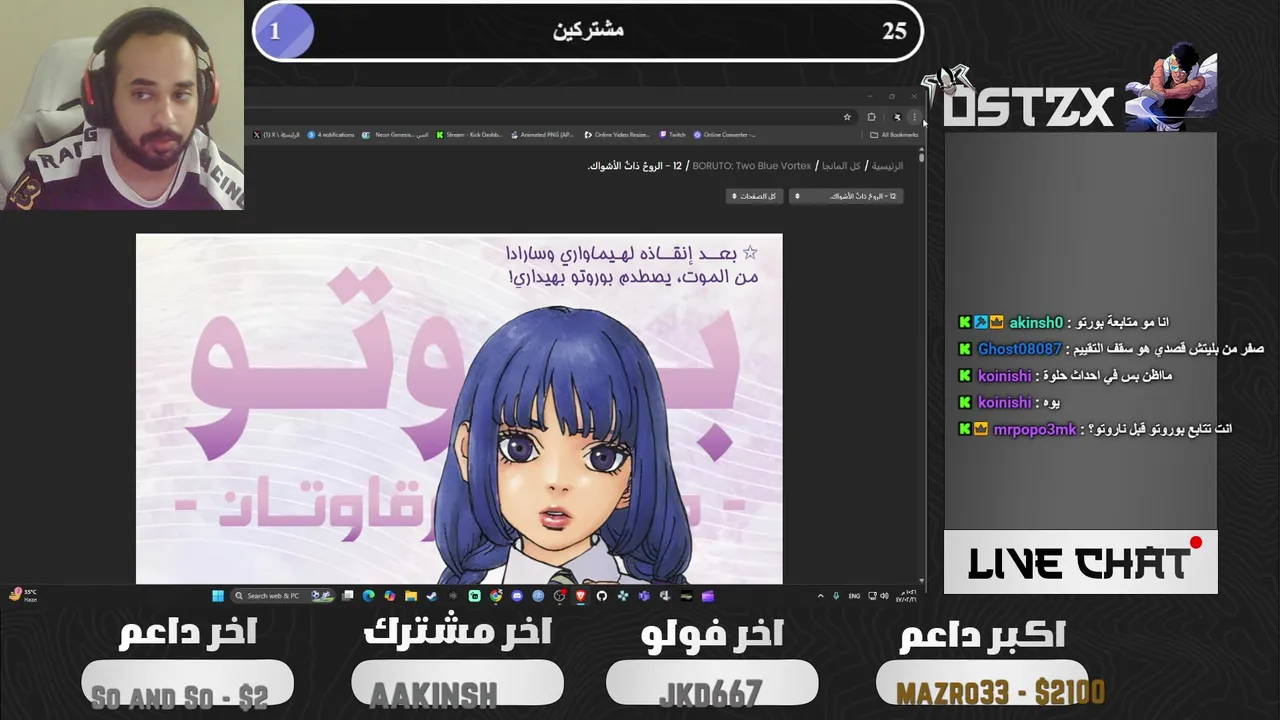Open the 4 notifications bookmark
This screenshot has height=720, width=1280.
tap(331, 135)
